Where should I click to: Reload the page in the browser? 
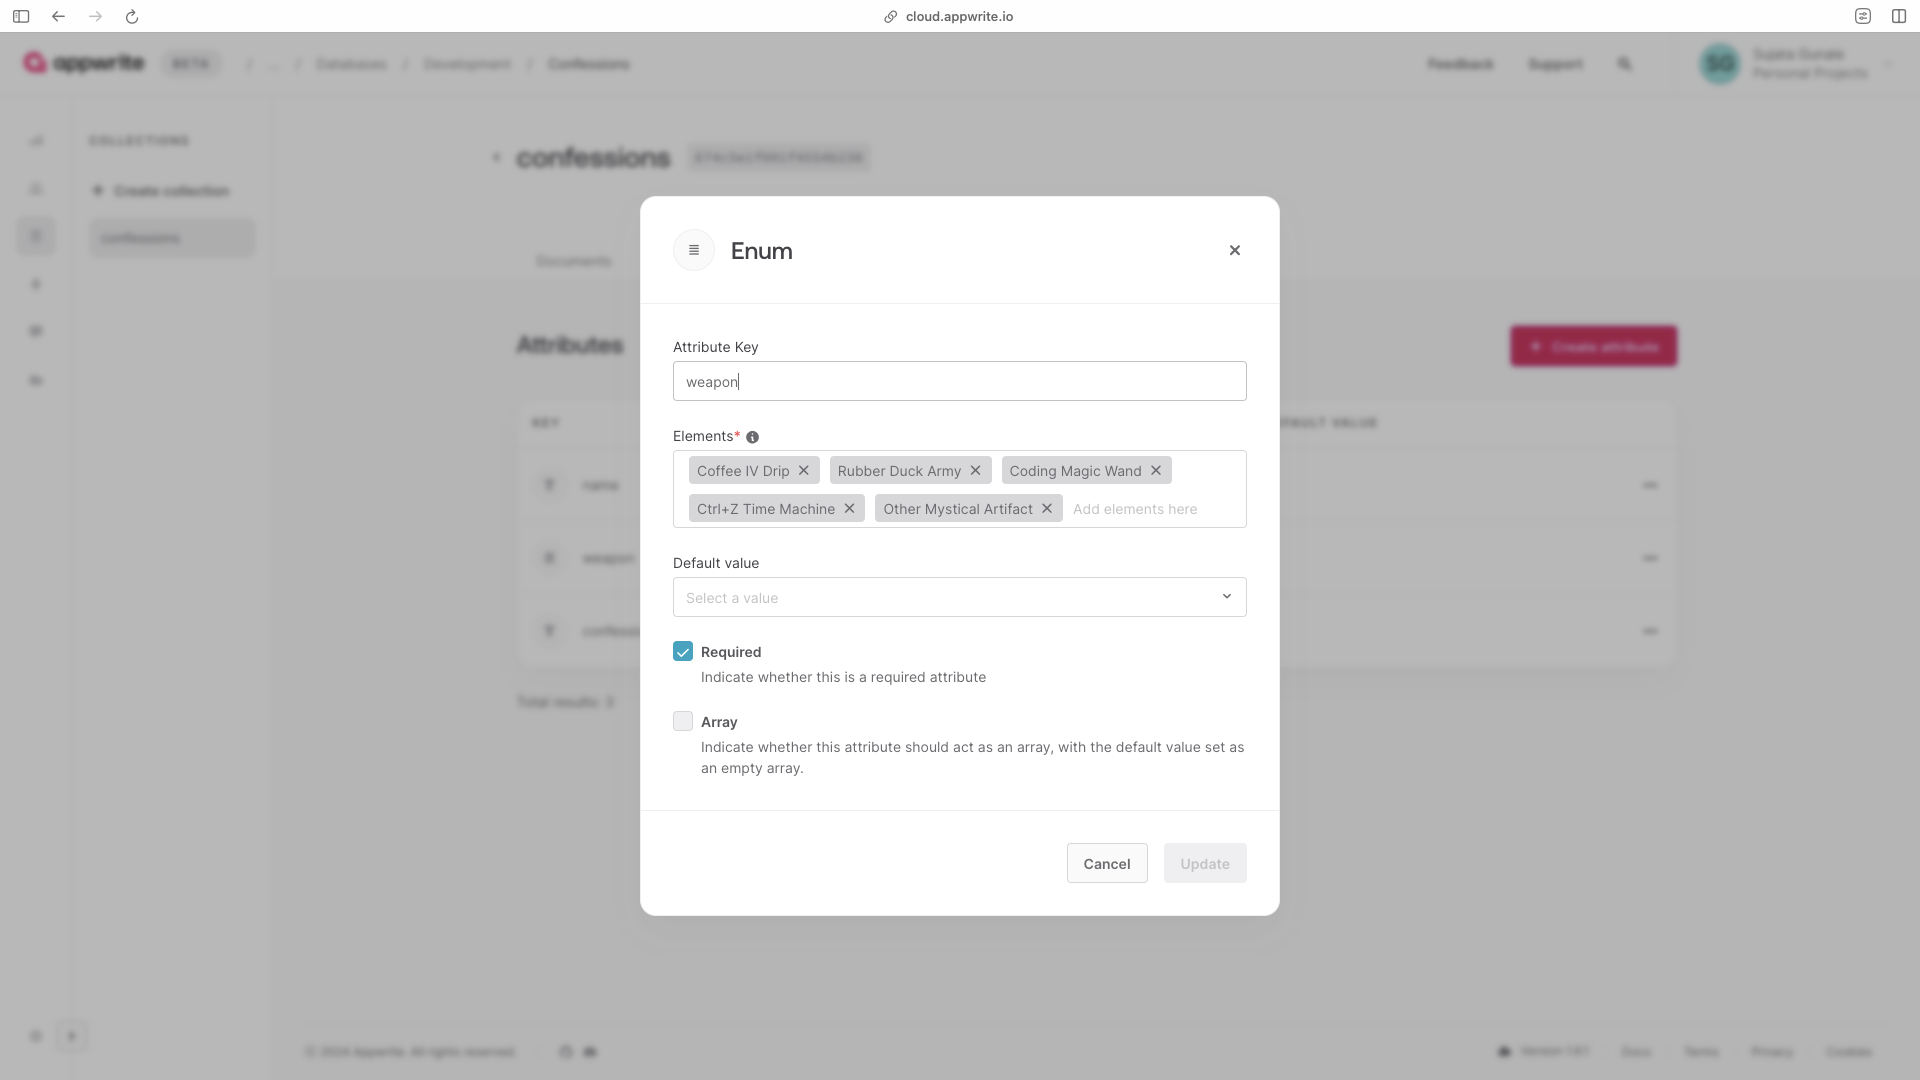(x=132, y=16)
